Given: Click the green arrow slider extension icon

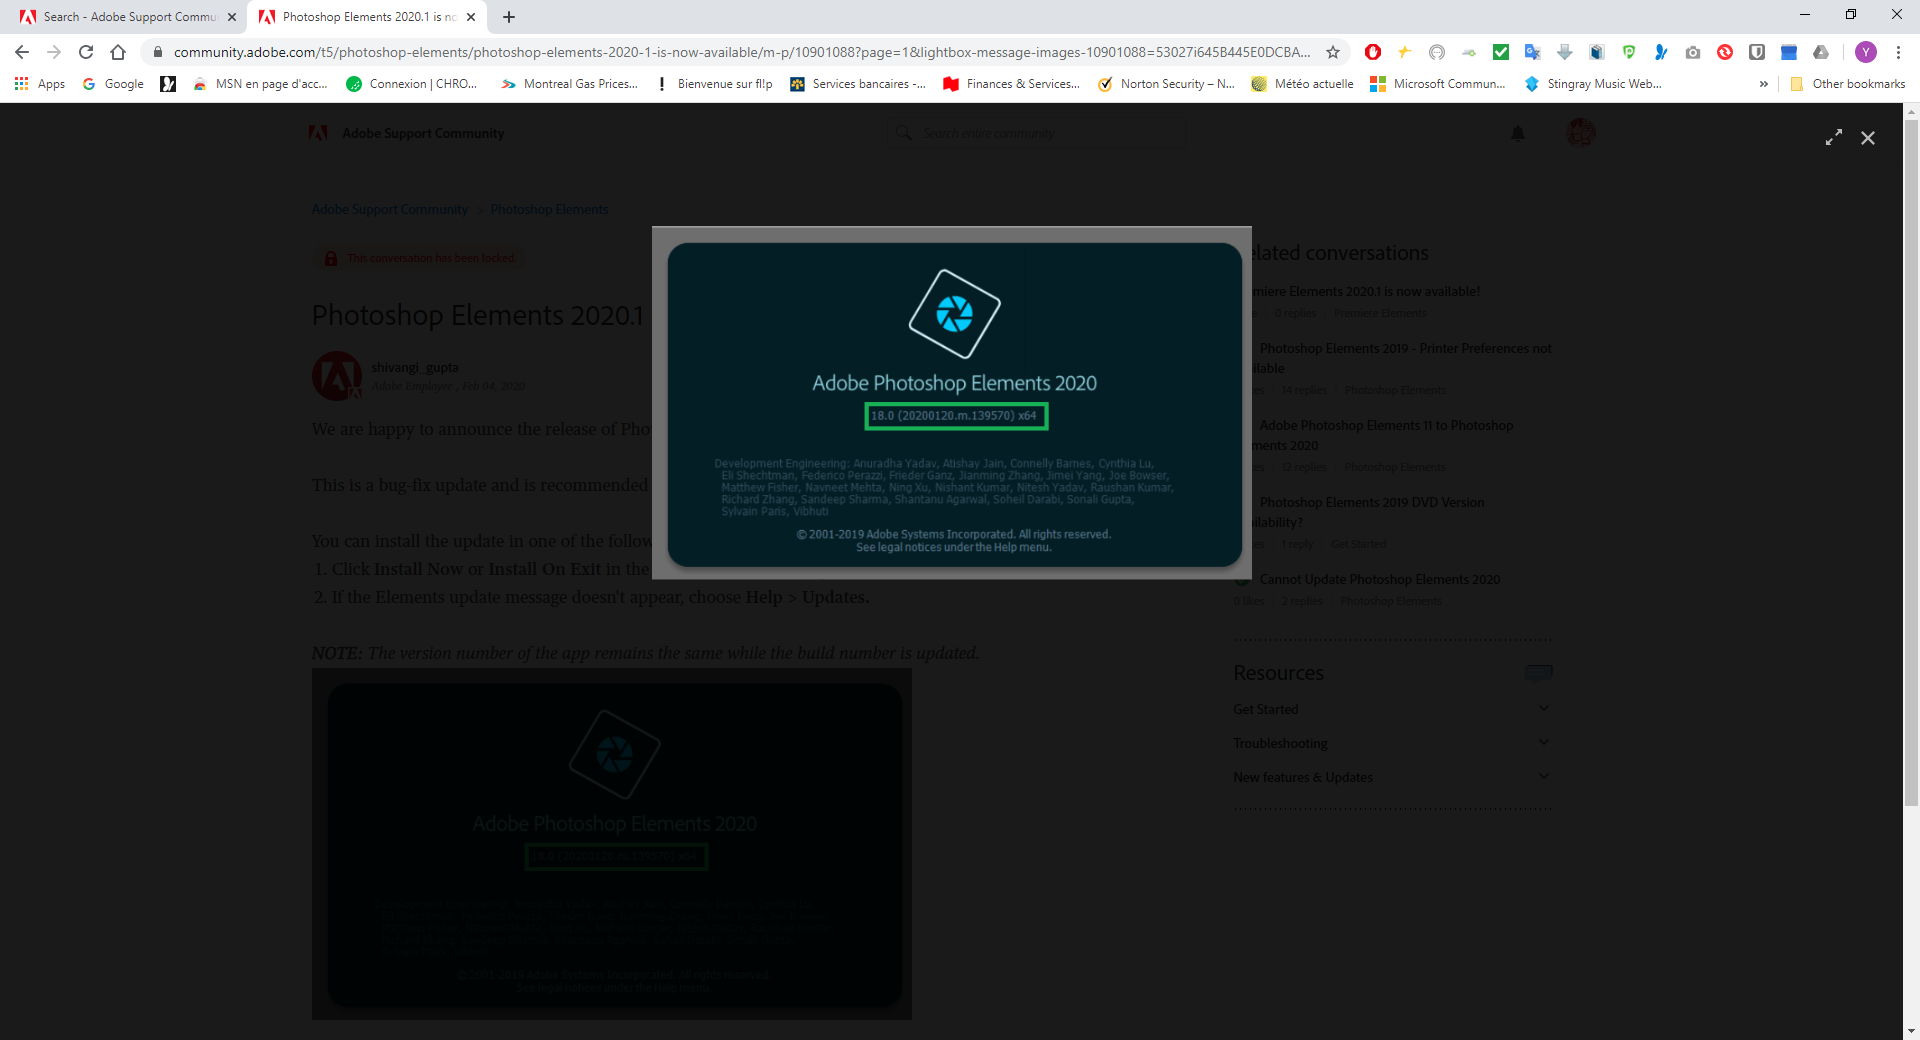Looking at the screenshot, I should [1469, 52].
